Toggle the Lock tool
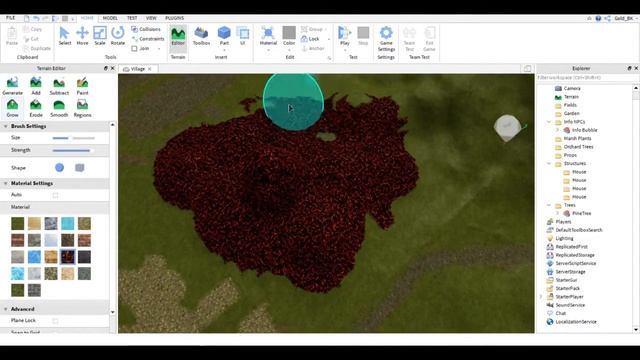 click(x=310, y=39)
